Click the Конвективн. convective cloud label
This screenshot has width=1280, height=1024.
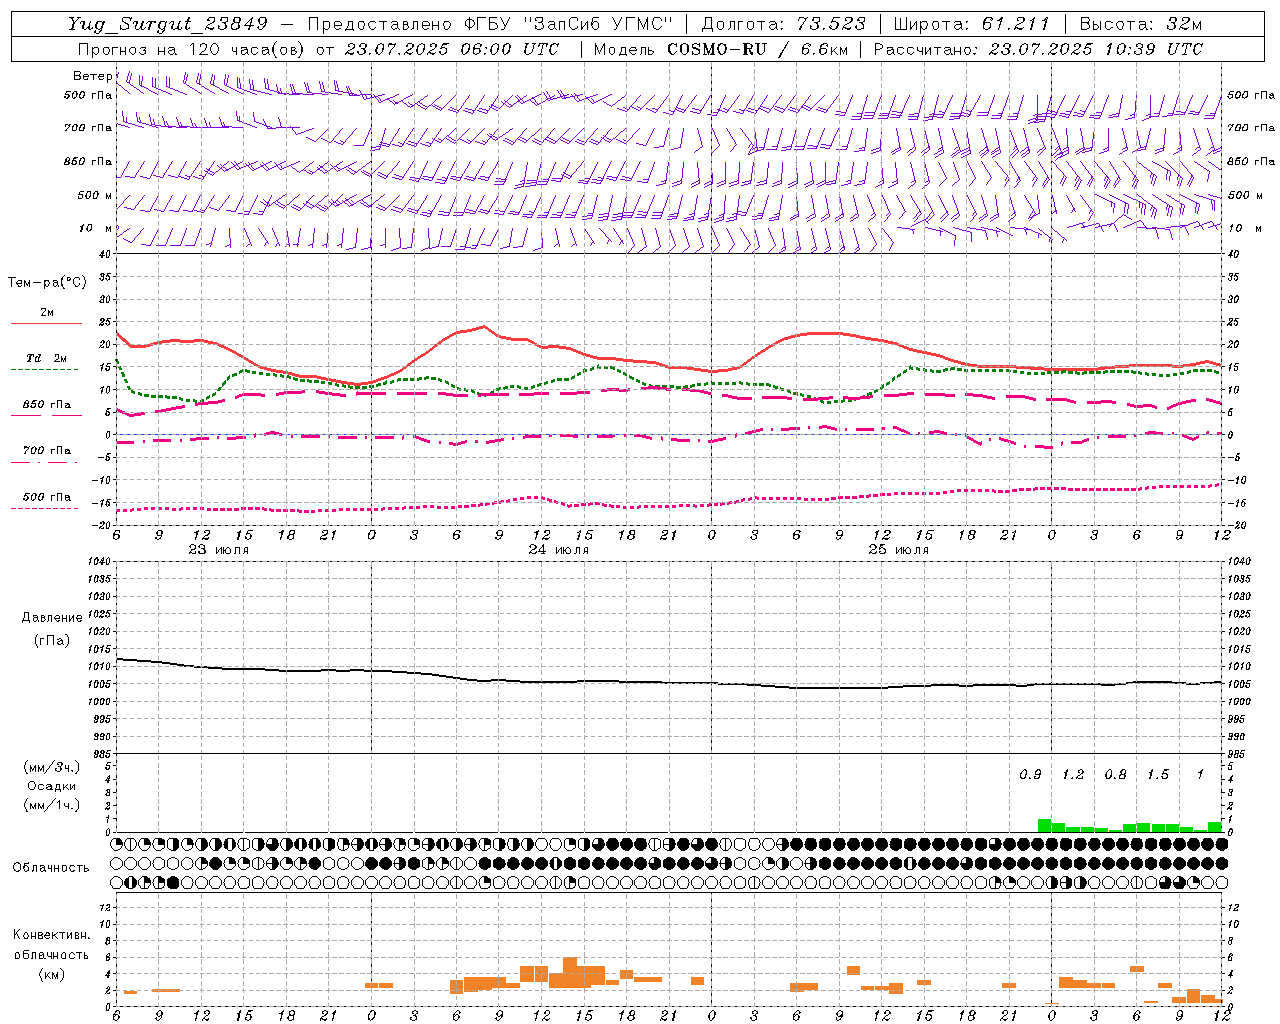point(52,935)
